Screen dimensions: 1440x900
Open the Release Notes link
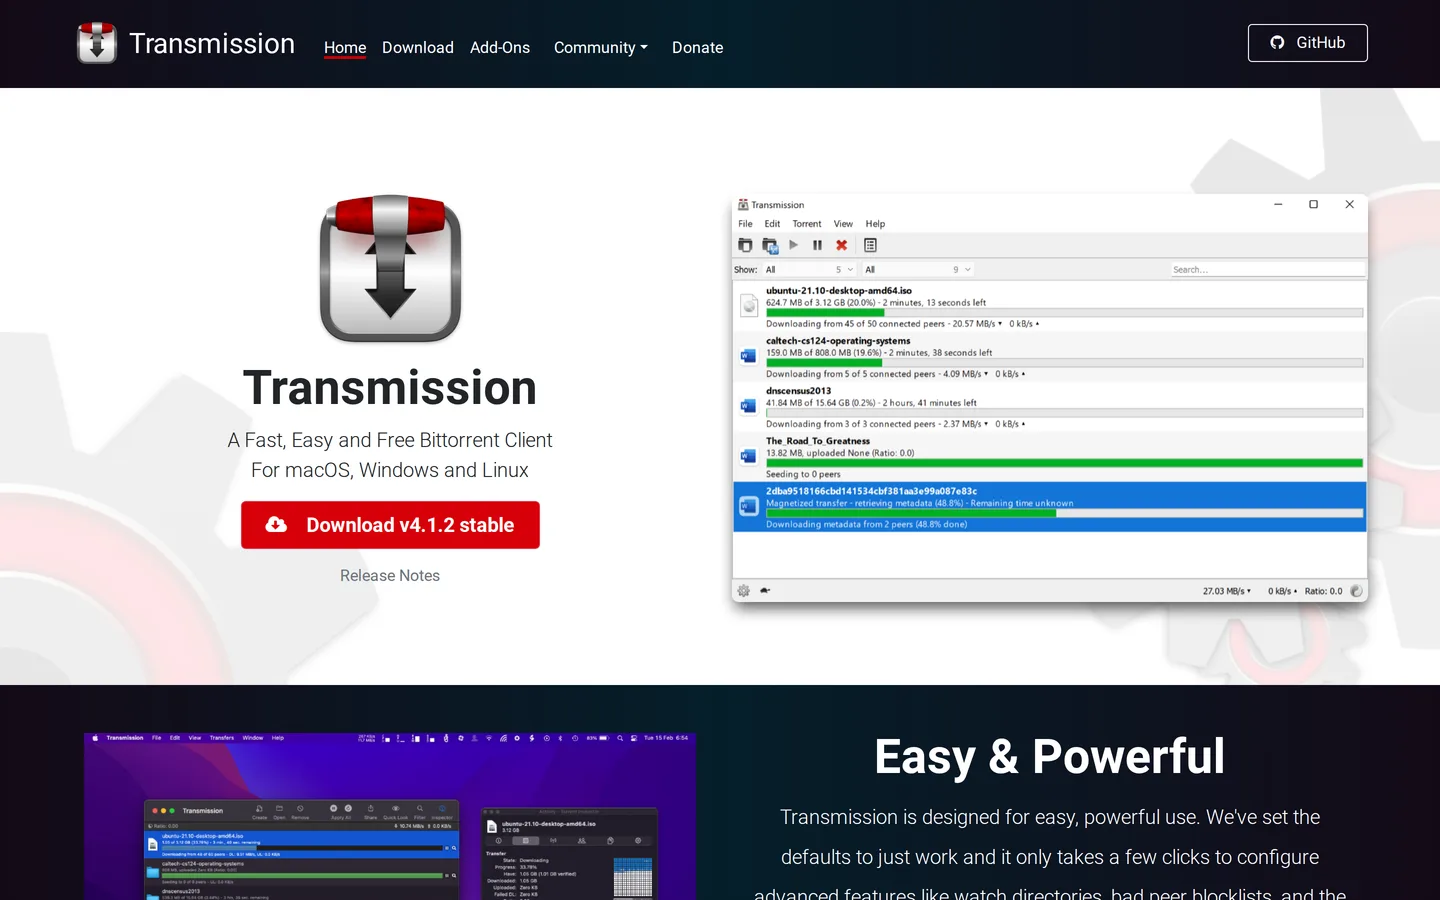pyautogui.click(x=390, y=575)
